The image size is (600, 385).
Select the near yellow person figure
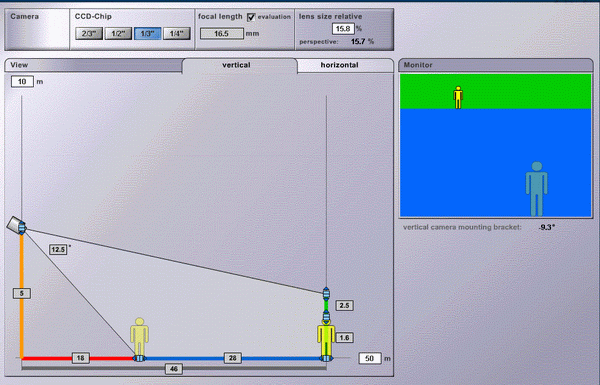(x=139, y=337)
